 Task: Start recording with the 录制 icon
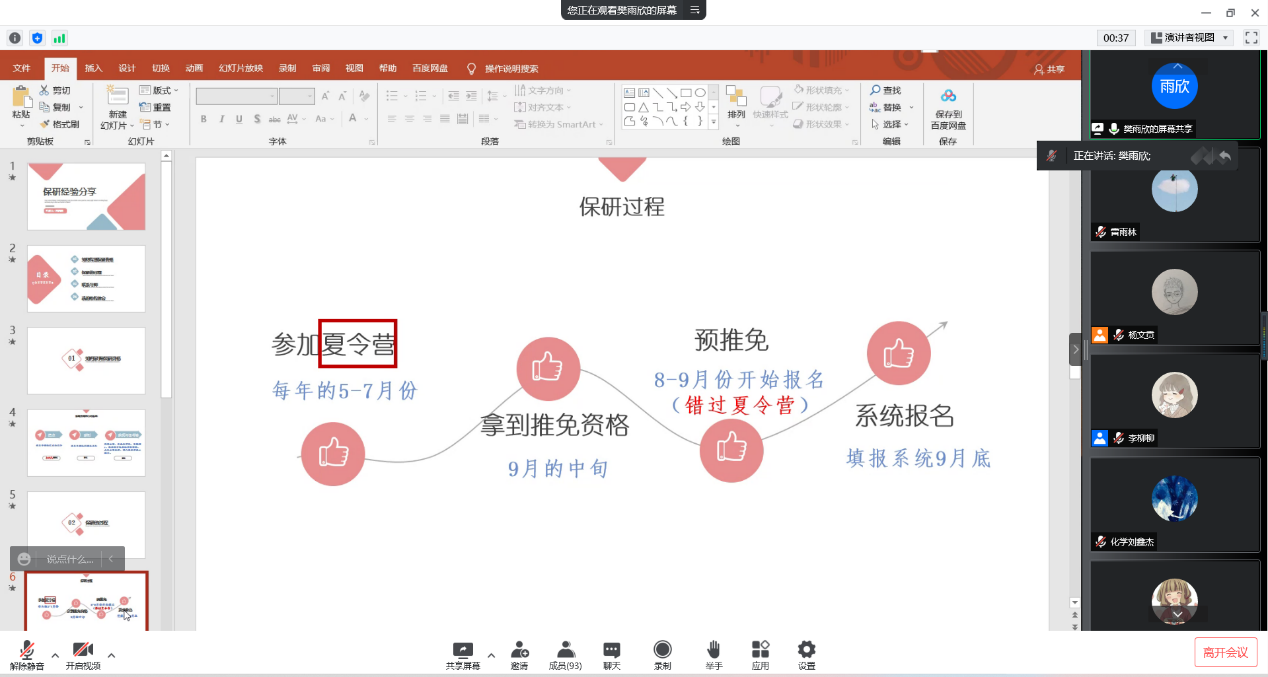pos(662,651)
